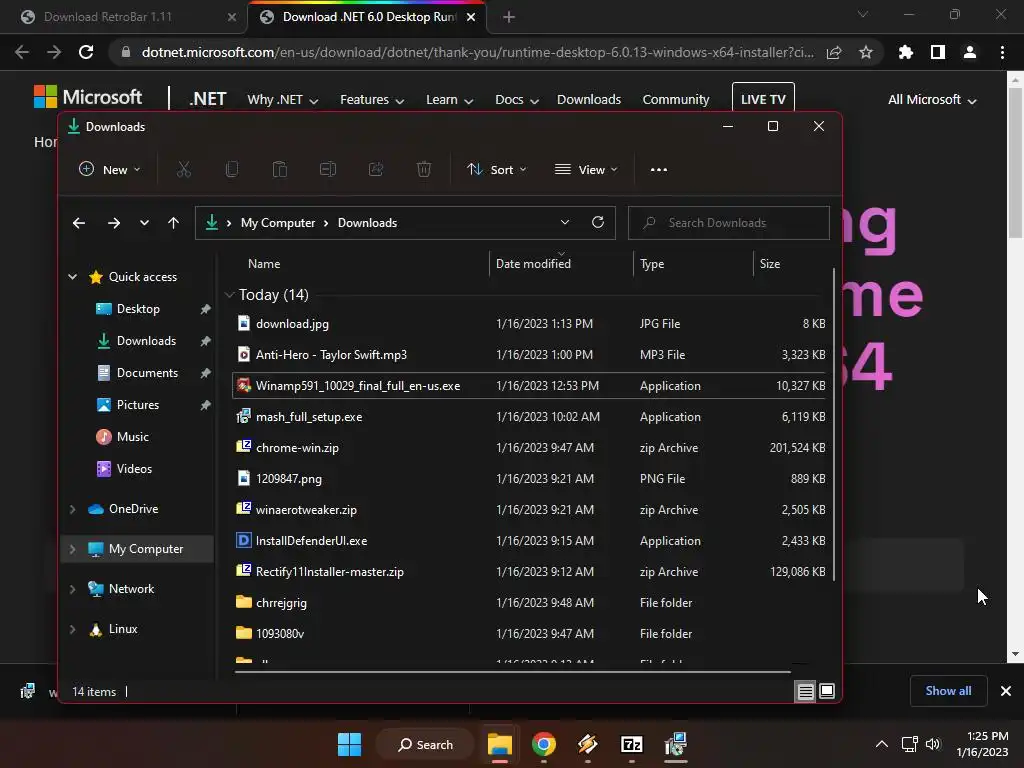Open the Docs menu on Microsoft site

(517, 100)
